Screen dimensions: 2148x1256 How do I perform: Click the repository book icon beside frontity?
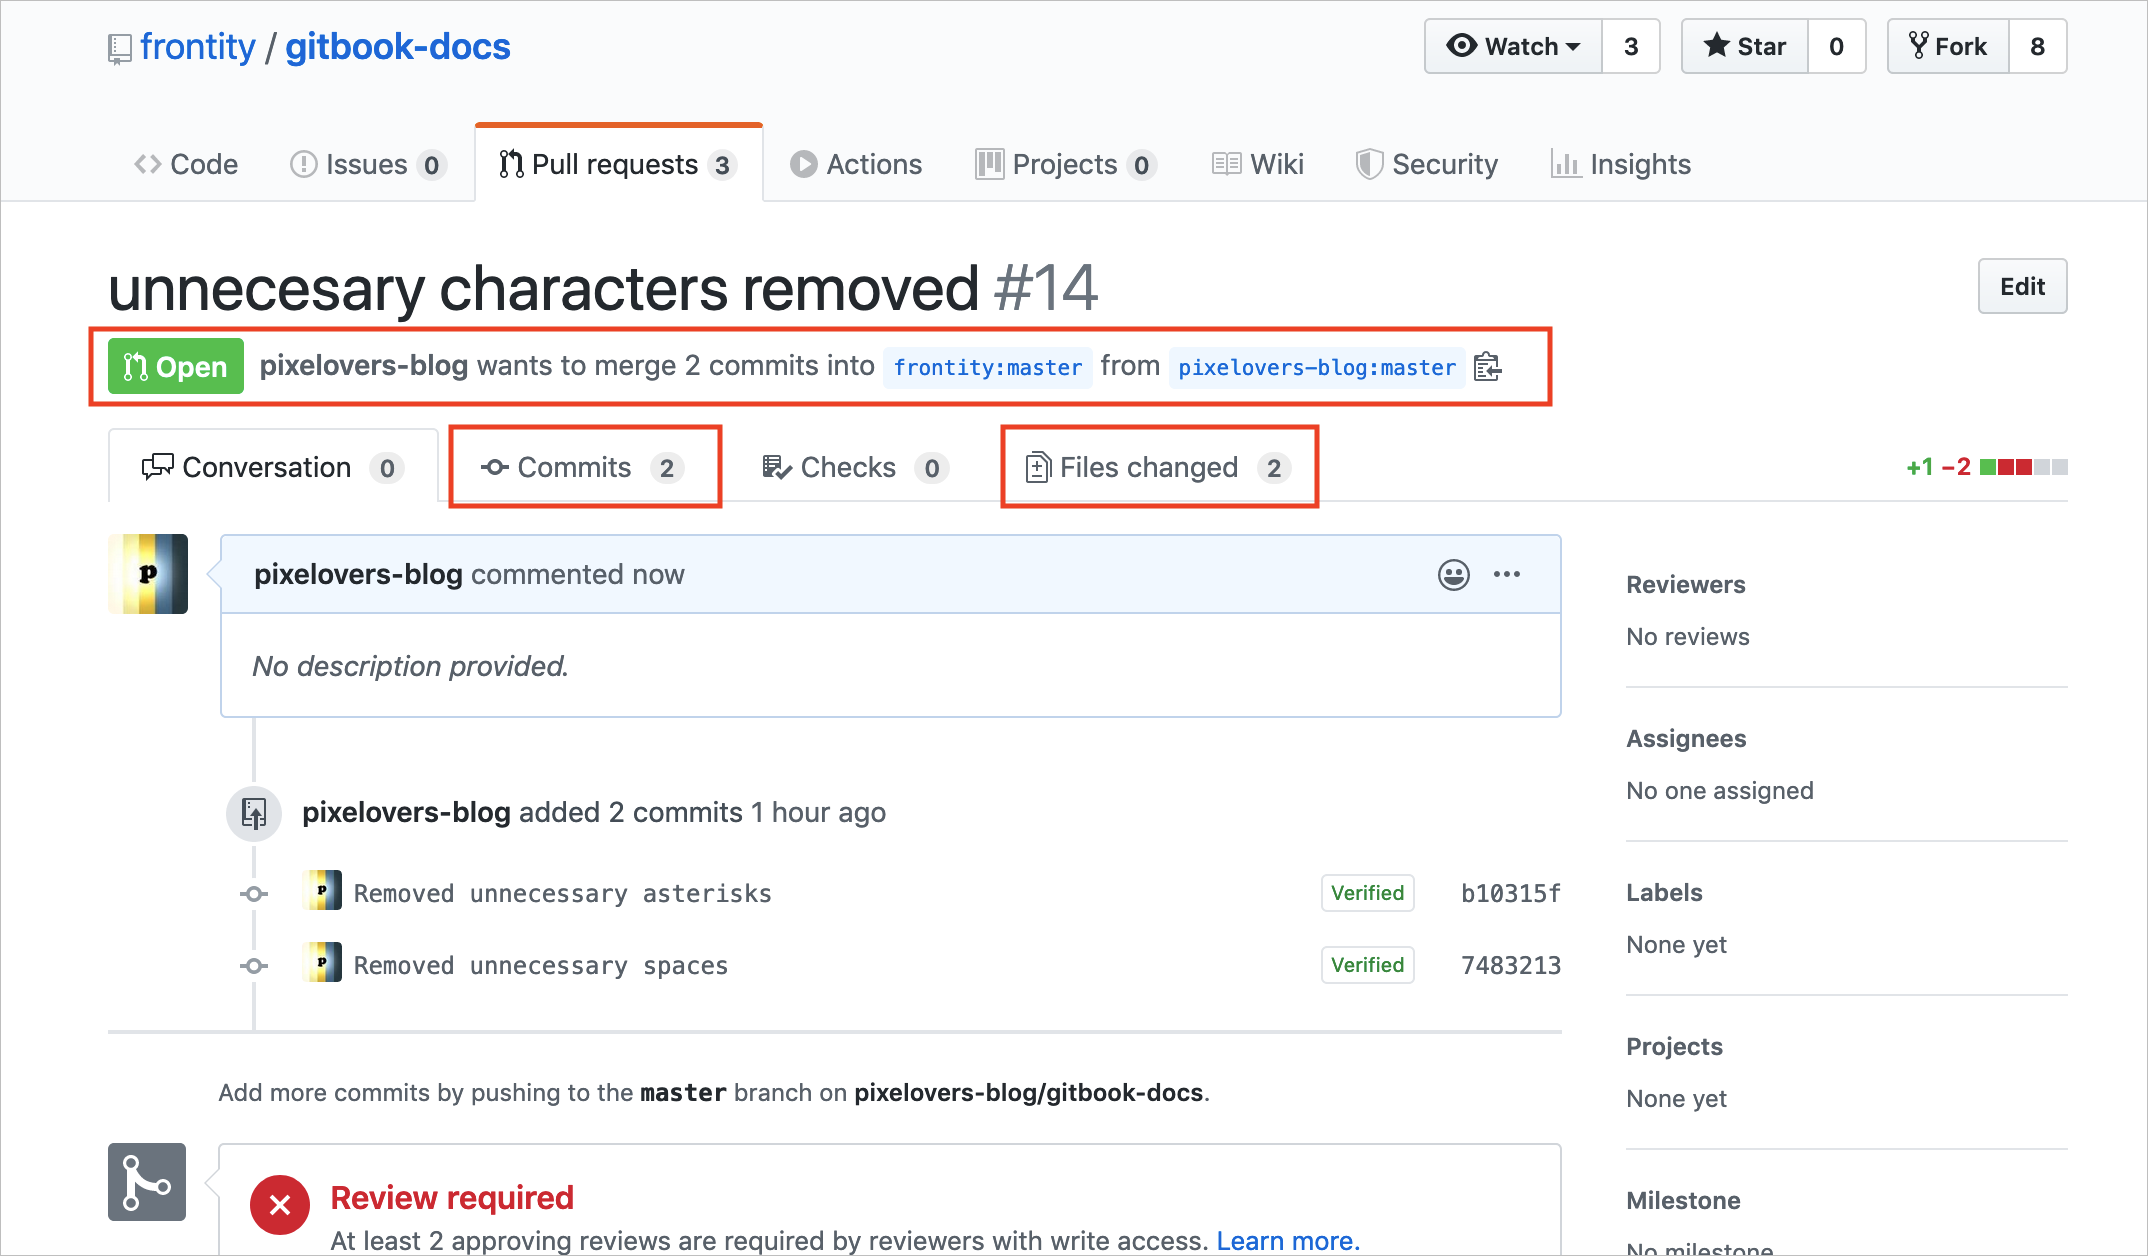pyautogui.click(x=120, y=49)
